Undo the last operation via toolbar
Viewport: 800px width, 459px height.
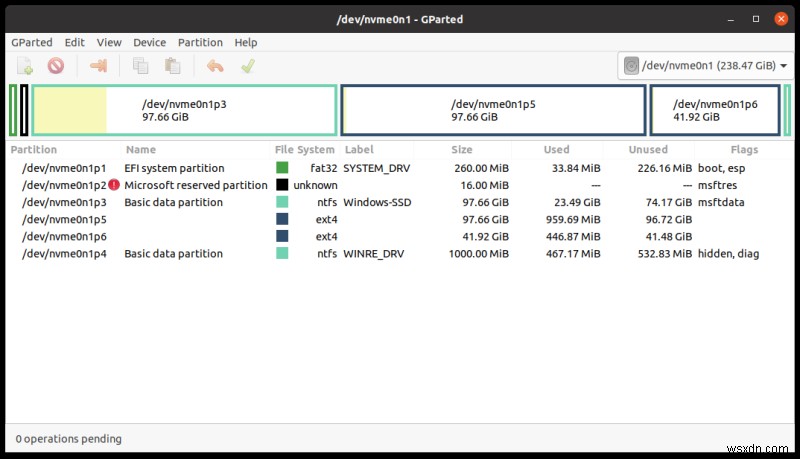click(215, 67)
